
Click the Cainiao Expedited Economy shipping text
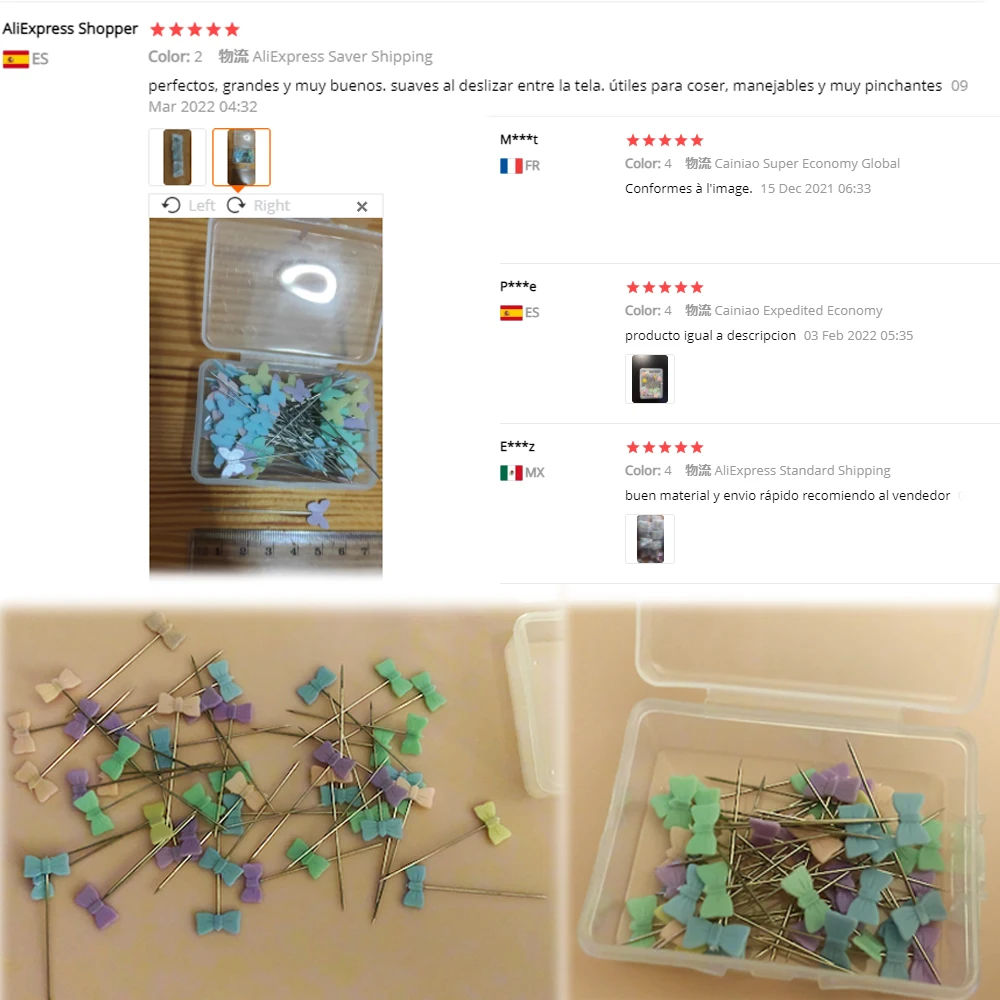pyautogui.click(x=798, y=311)
